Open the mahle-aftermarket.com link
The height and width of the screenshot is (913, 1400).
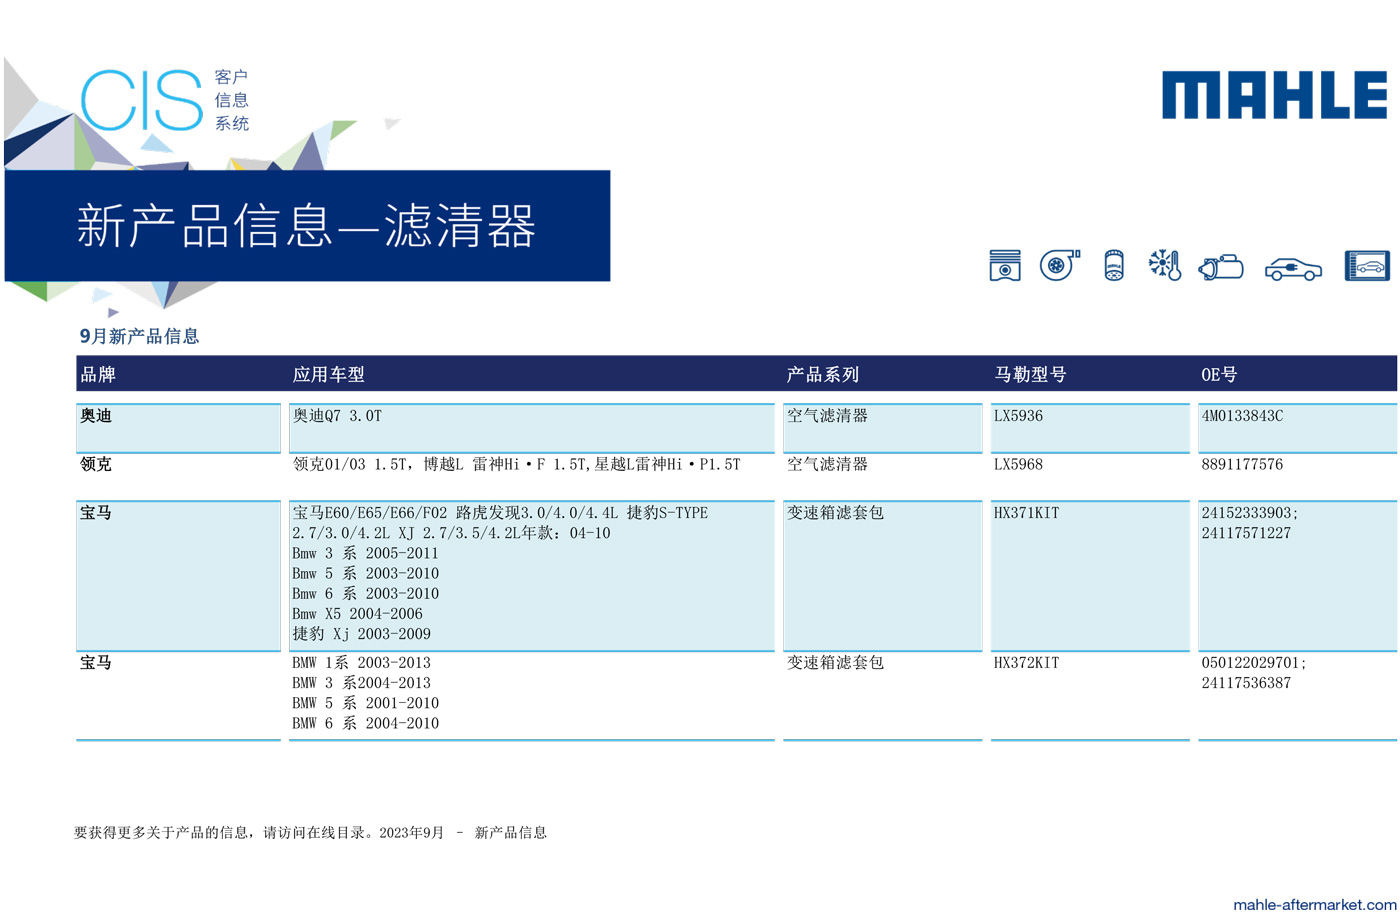pyautogui.click(x=1315, y=904)
